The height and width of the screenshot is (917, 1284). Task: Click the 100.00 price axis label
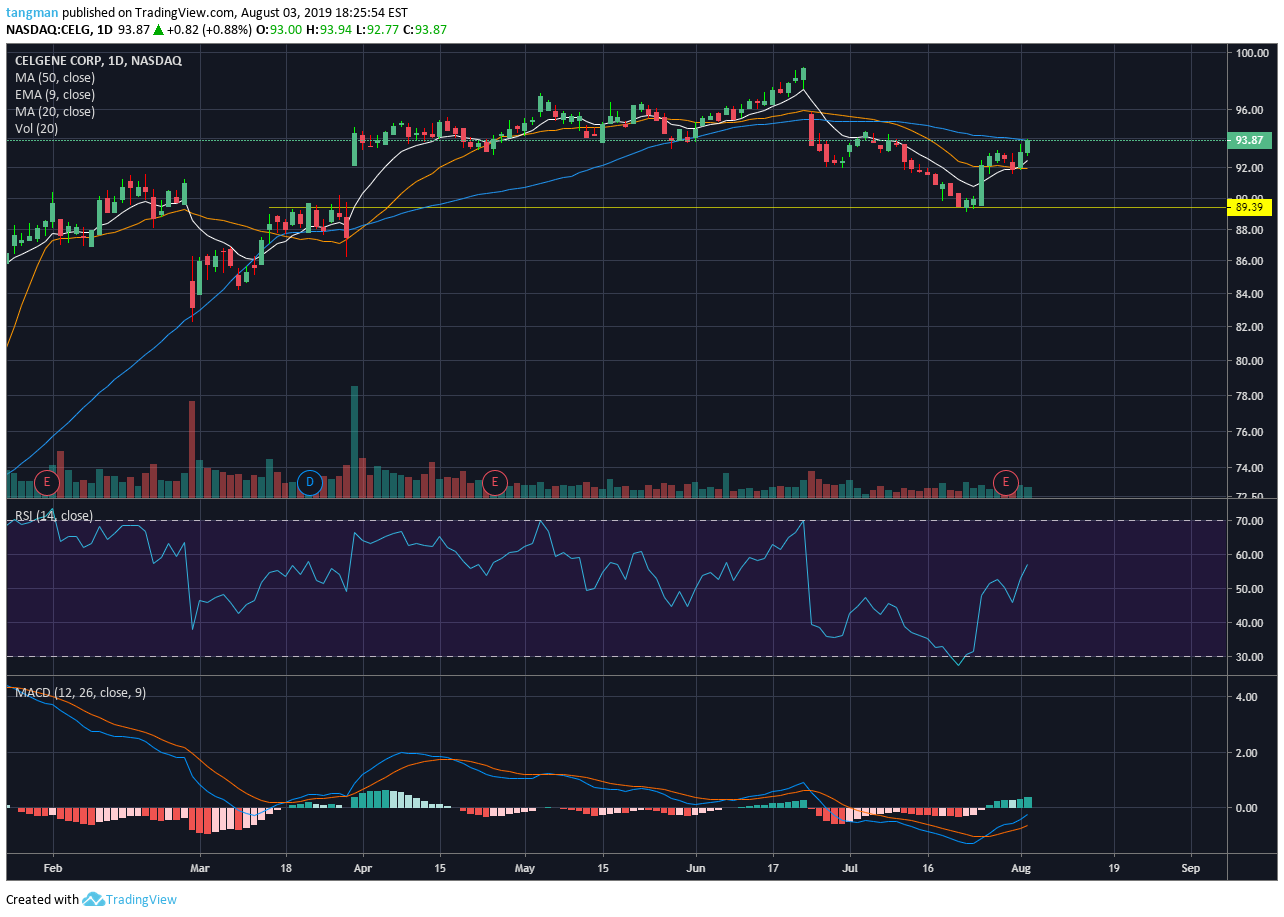pyautogui.click(x=1252, y=53)
